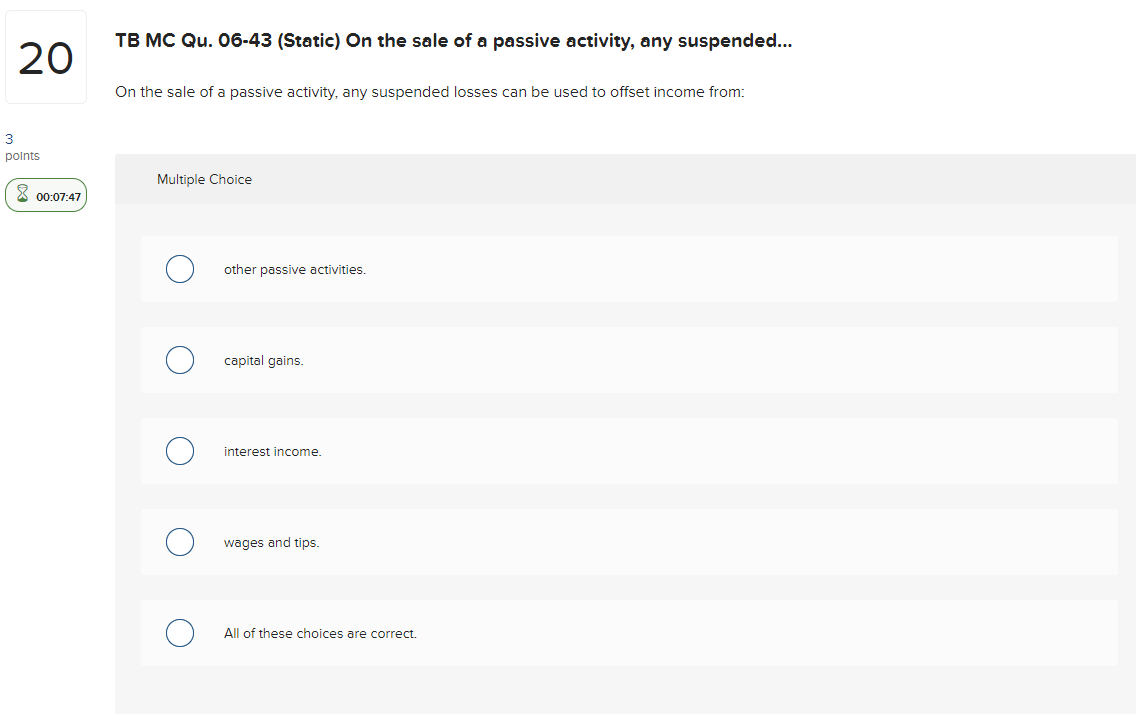Select the capital gains answer option

tap(180, 360)
